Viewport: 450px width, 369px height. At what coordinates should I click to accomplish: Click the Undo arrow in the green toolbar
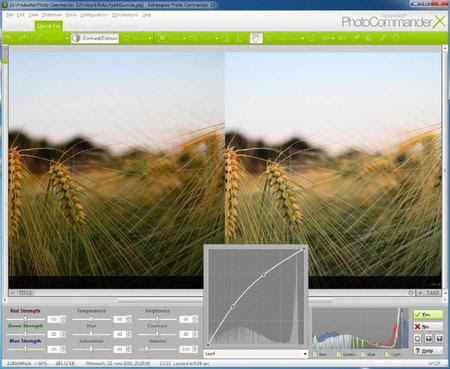(x=9, y=38)
